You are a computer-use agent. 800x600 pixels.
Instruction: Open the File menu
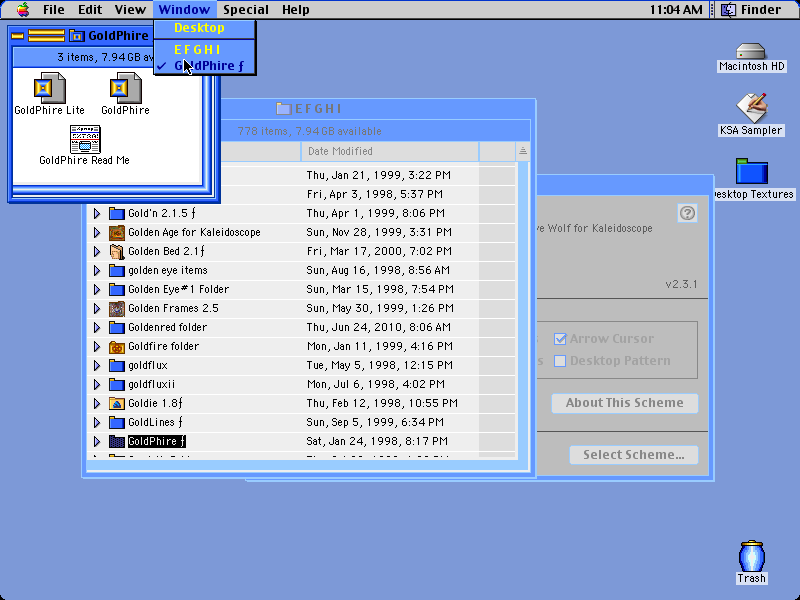pos(54,10)
